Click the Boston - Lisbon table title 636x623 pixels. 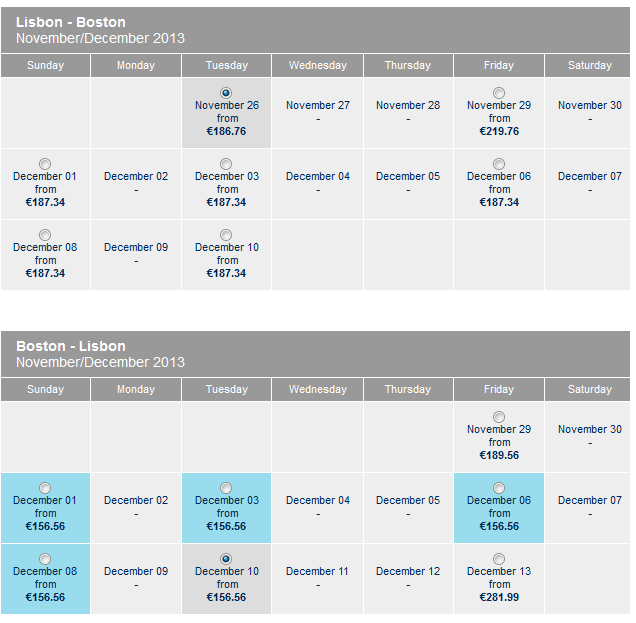click(x=71, y=346)
